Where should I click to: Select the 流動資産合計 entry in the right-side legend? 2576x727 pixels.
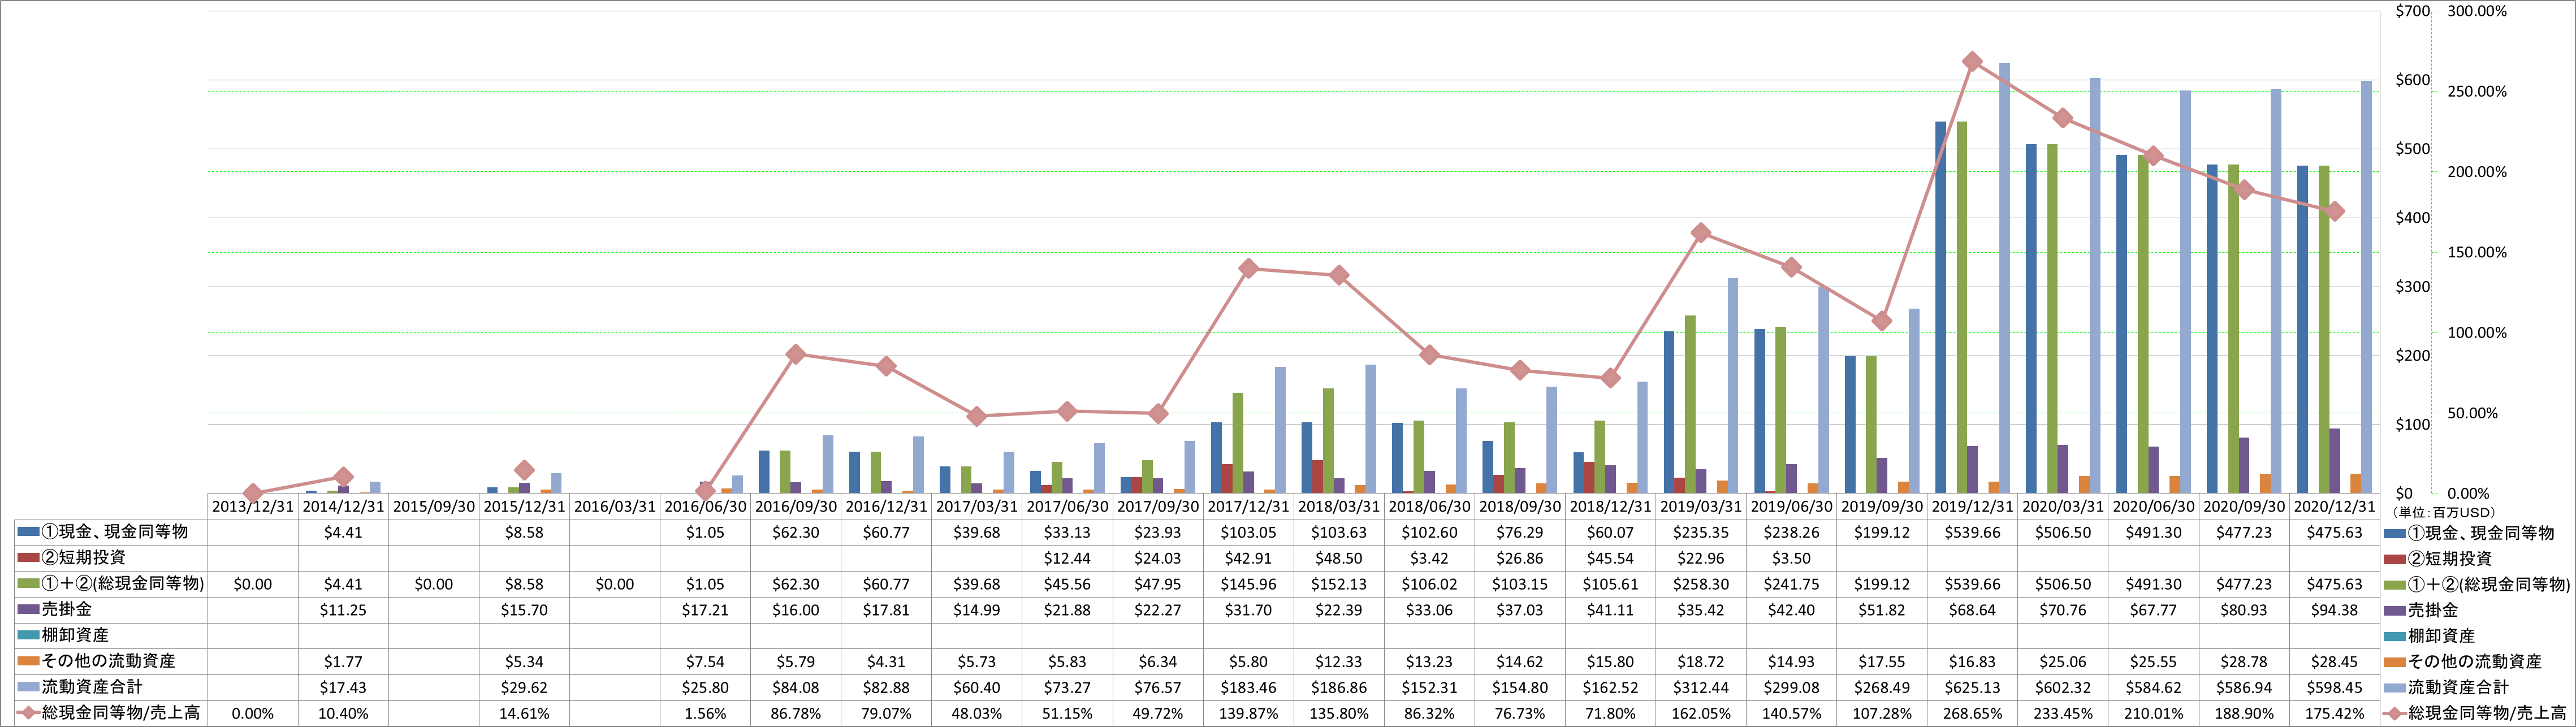point(2446,688)
